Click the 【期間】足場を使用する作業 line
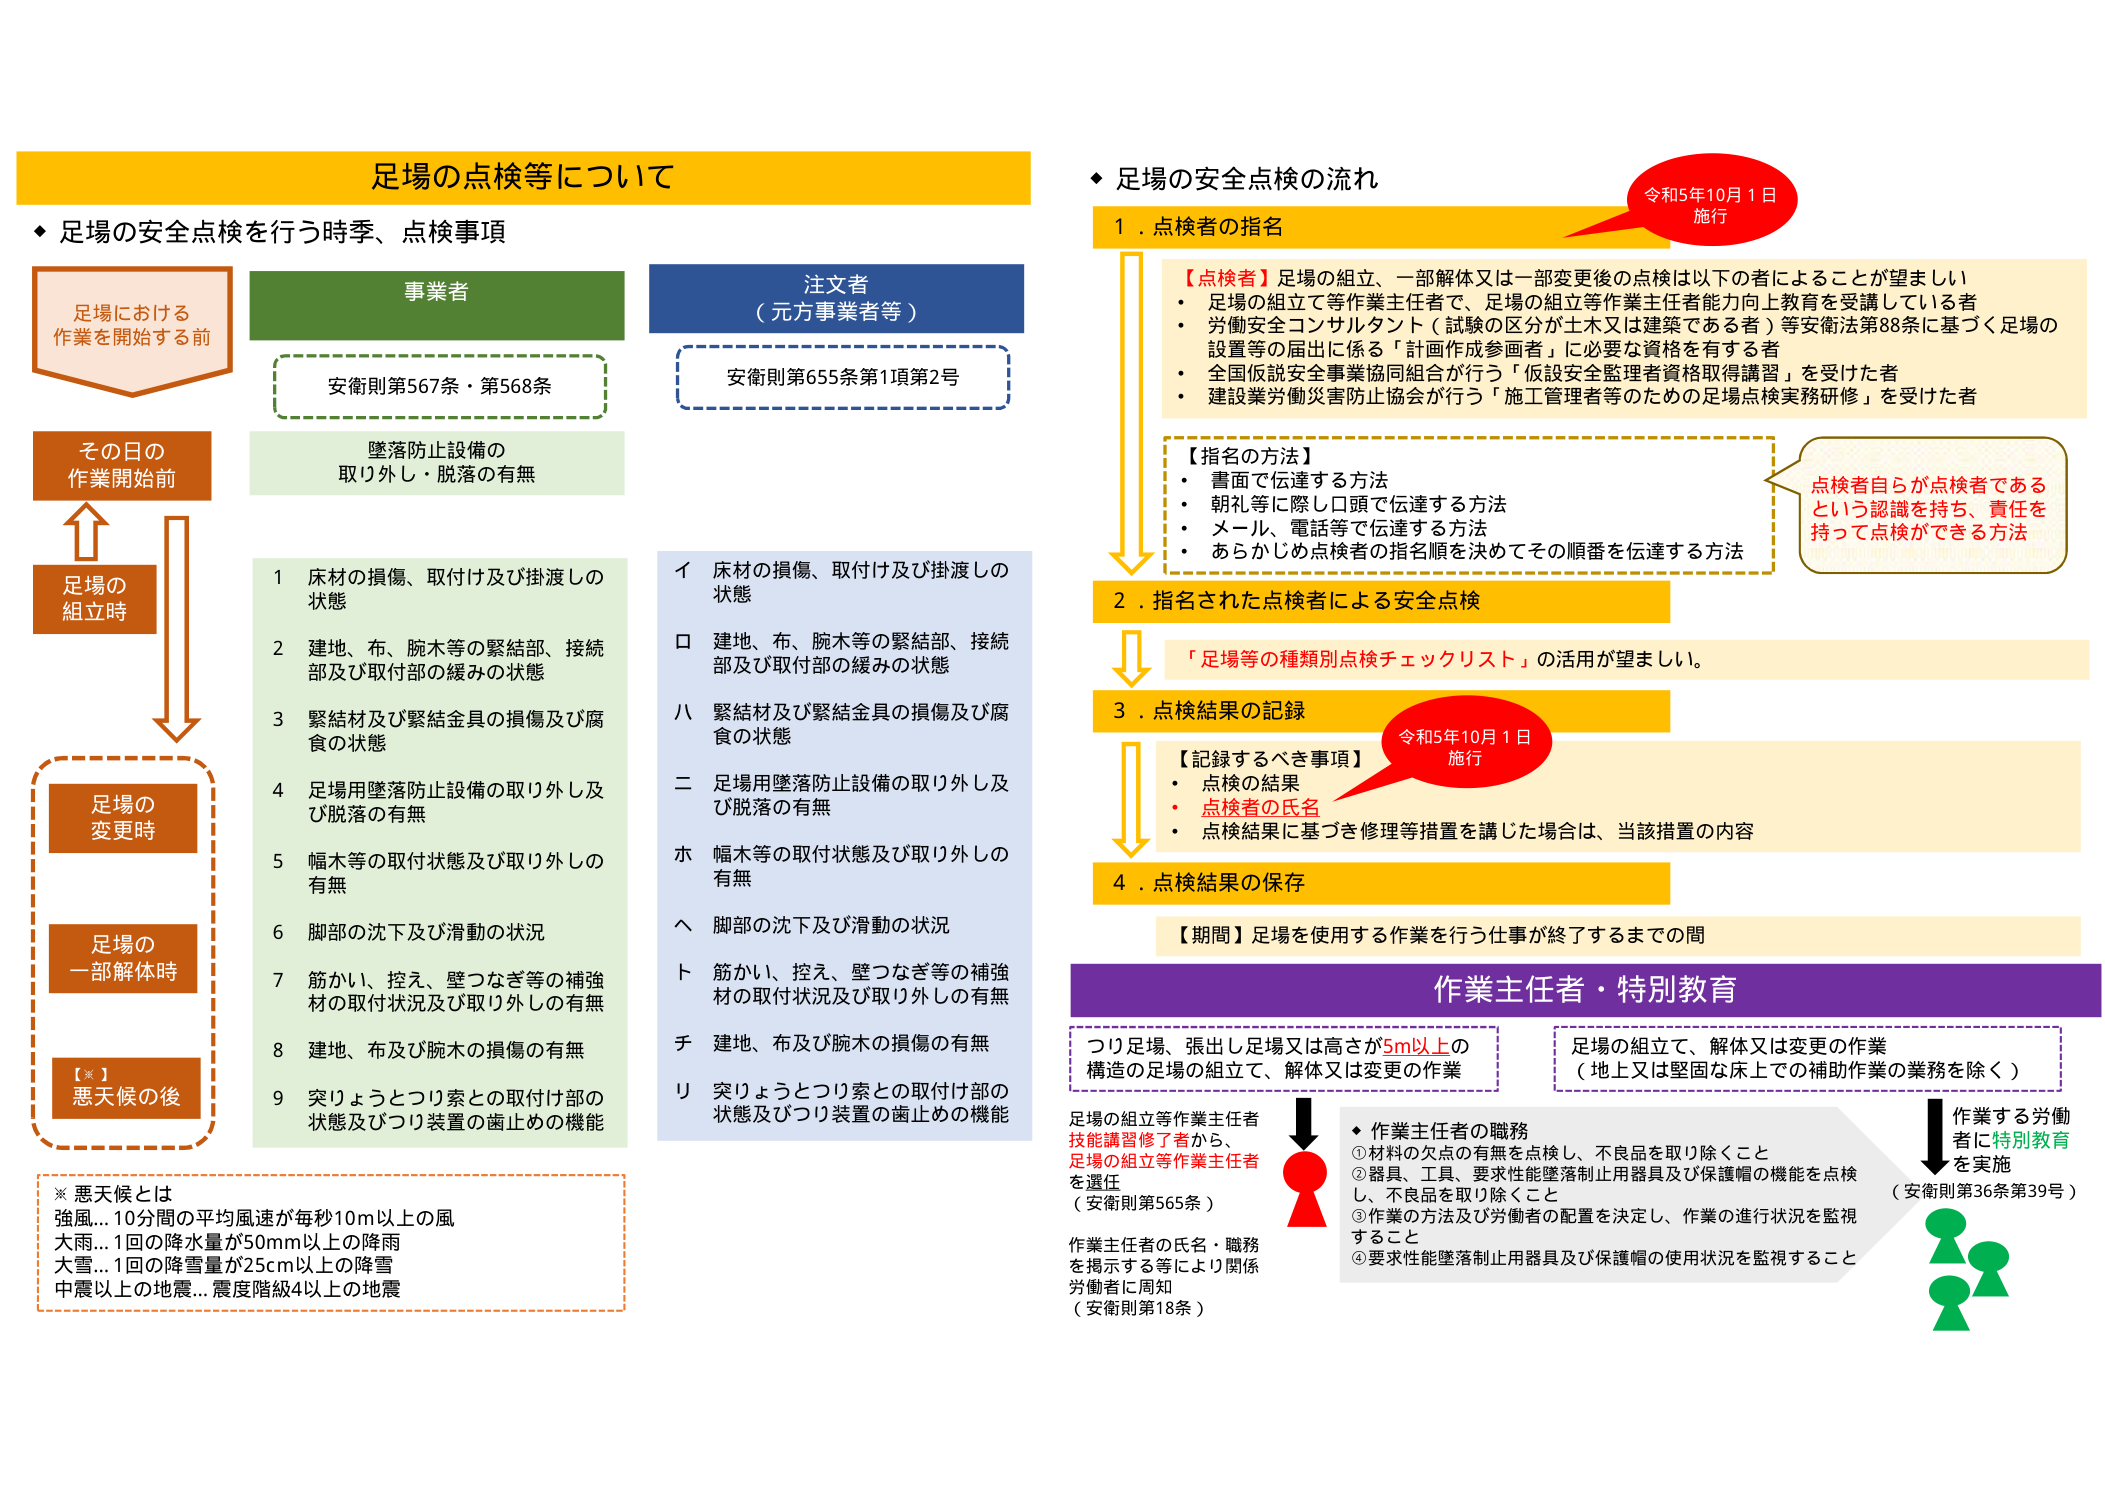This screenshot has width=2105, height=1488. click(x=1437, y=935)
